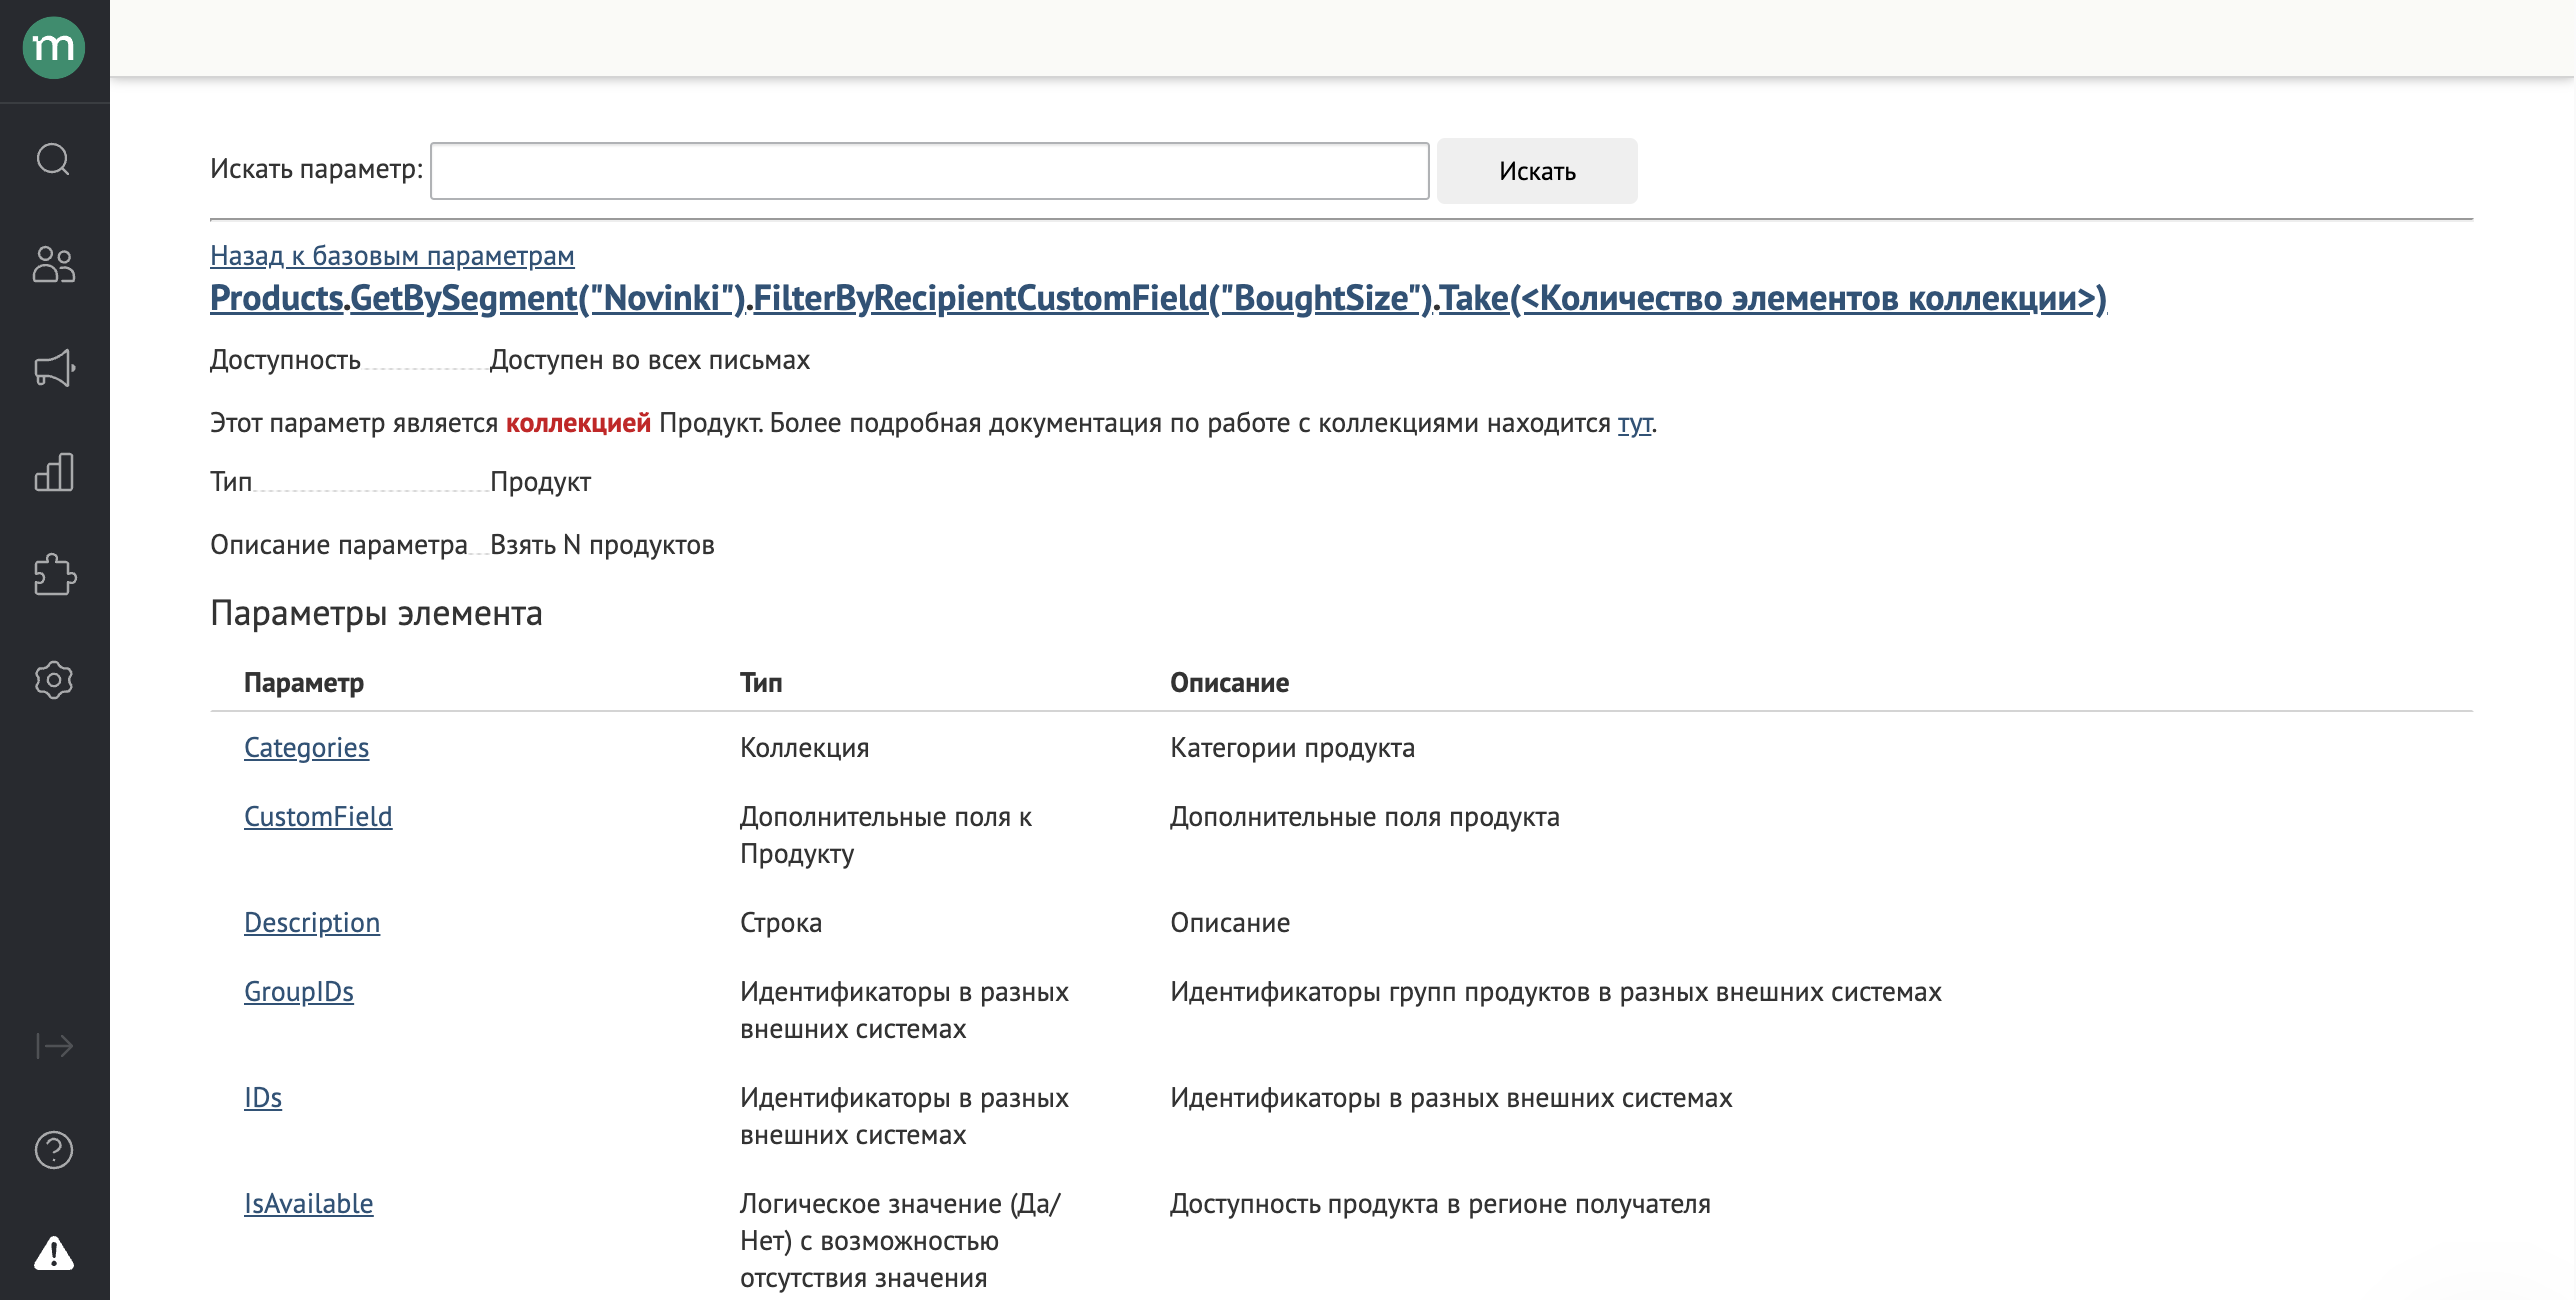The width and height of the screenshot is (2576, 1300).
Task: Open the Mindbox logo home
Action: [54, 47]
